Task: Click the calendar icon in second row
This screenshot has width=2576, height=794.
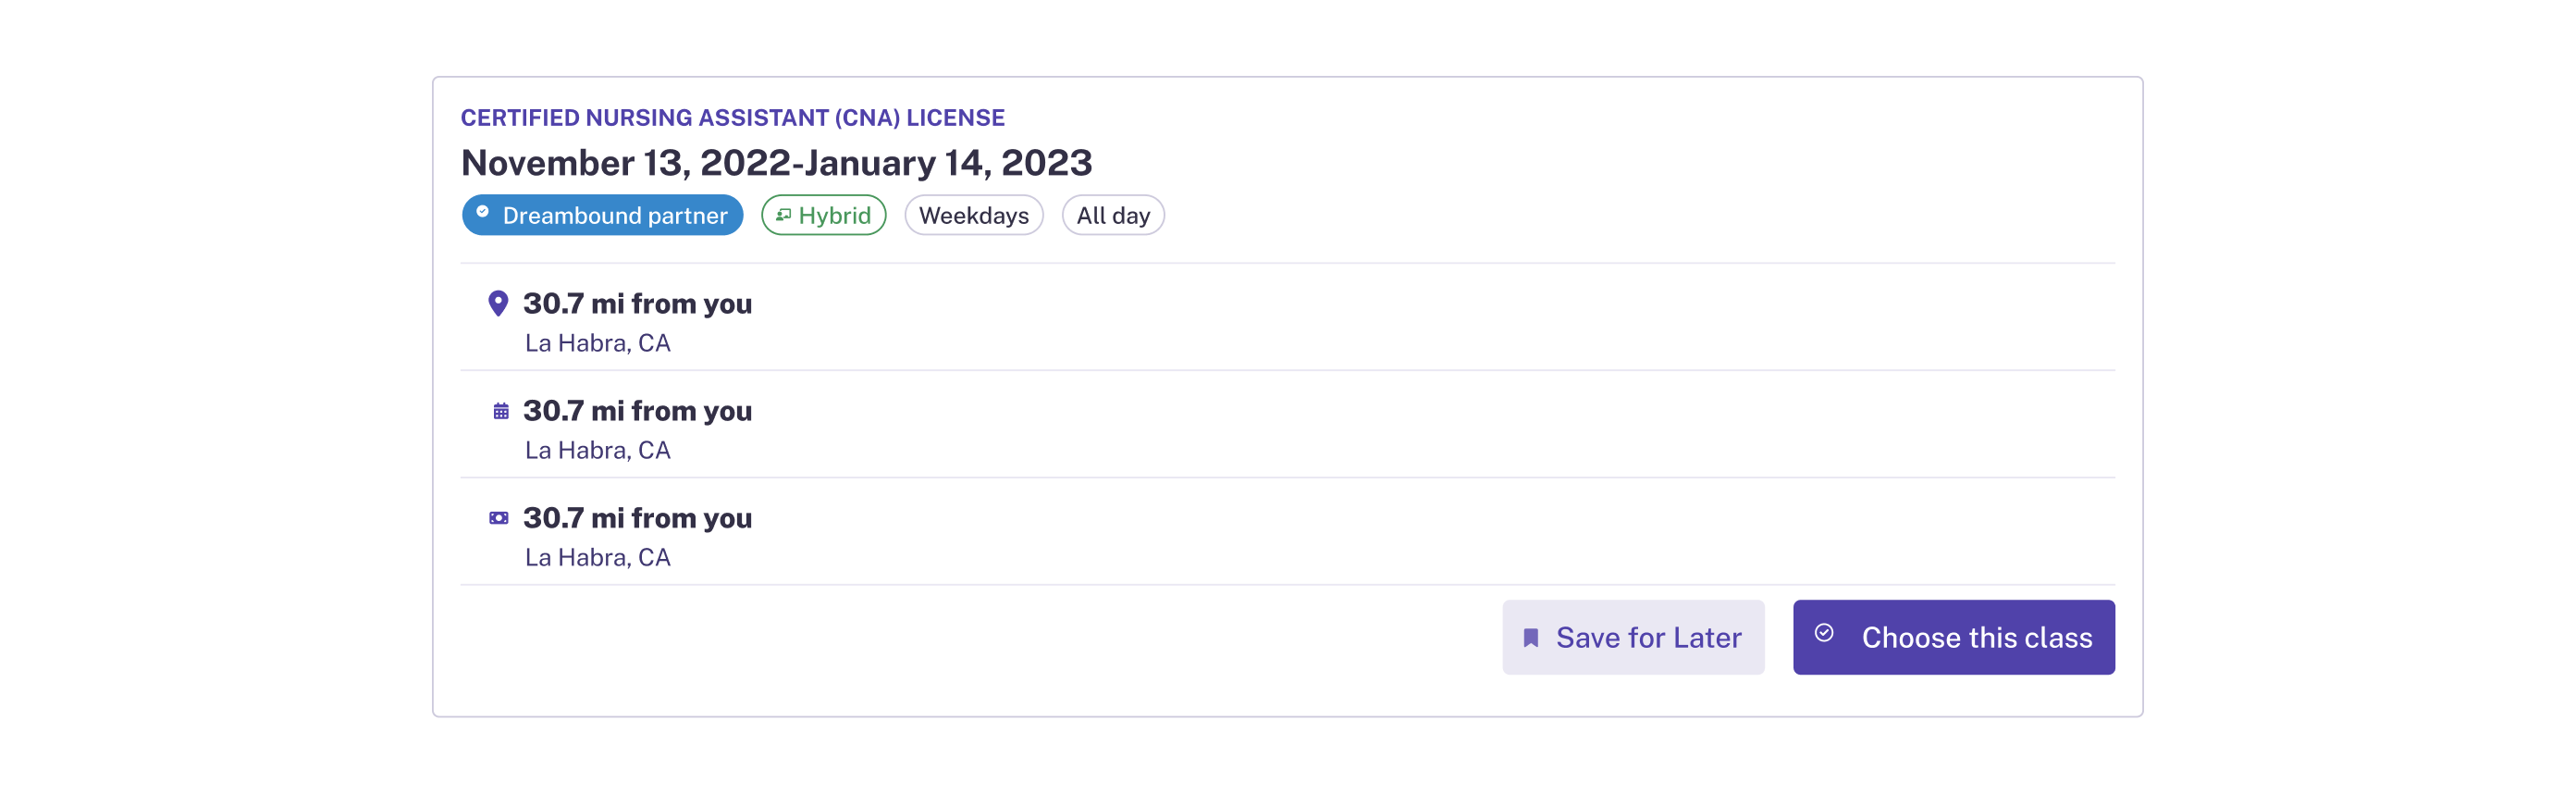Action: (501, 411)
